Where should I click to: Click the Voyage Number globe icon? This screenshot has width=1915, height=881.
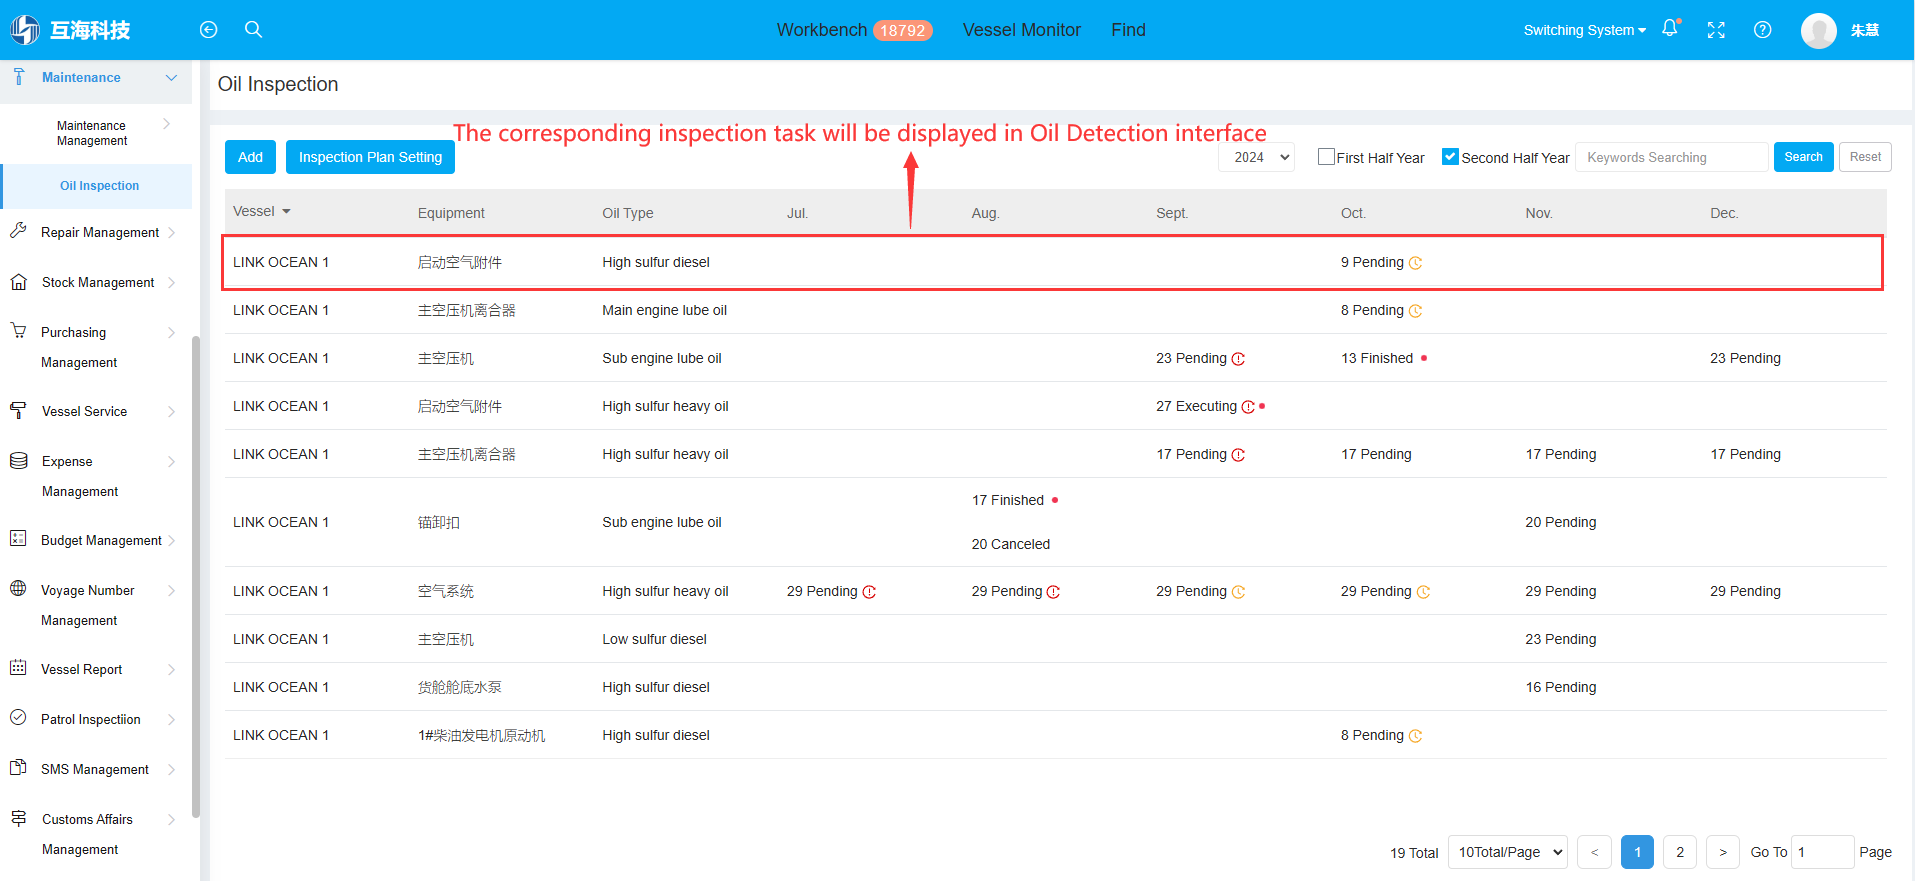(x=18, y=588)
